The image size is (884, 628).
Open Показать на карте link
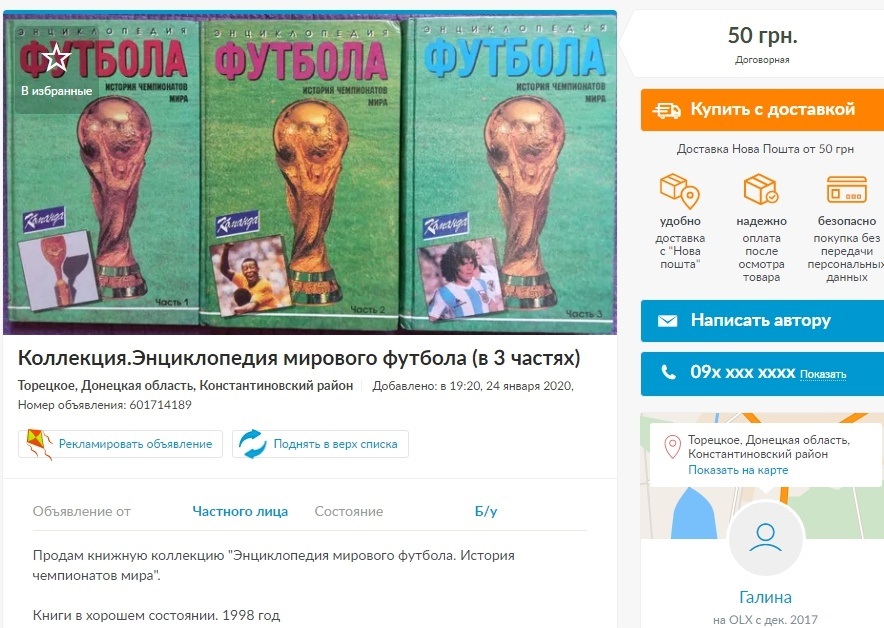coord(738,470)
